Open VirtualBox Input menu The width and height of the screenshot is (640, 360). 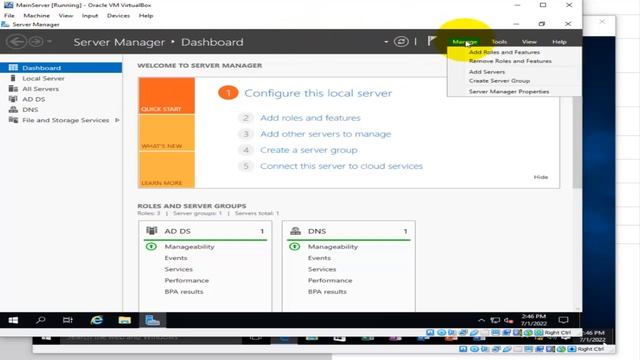pos(90,16)
